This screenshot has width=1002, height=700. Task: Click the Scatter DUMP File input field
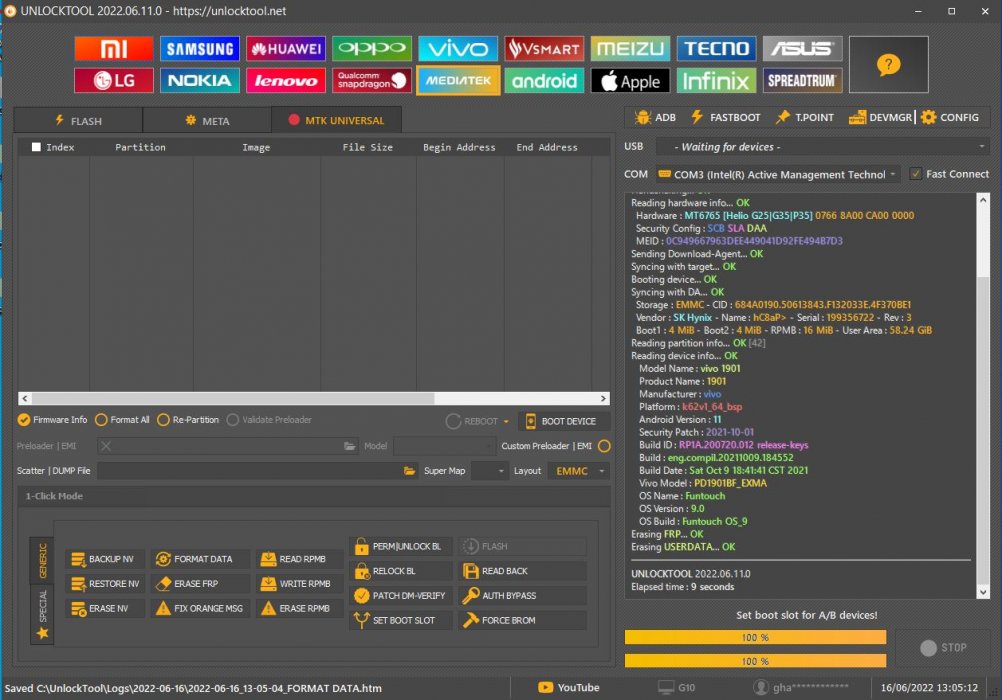[250, 471]
